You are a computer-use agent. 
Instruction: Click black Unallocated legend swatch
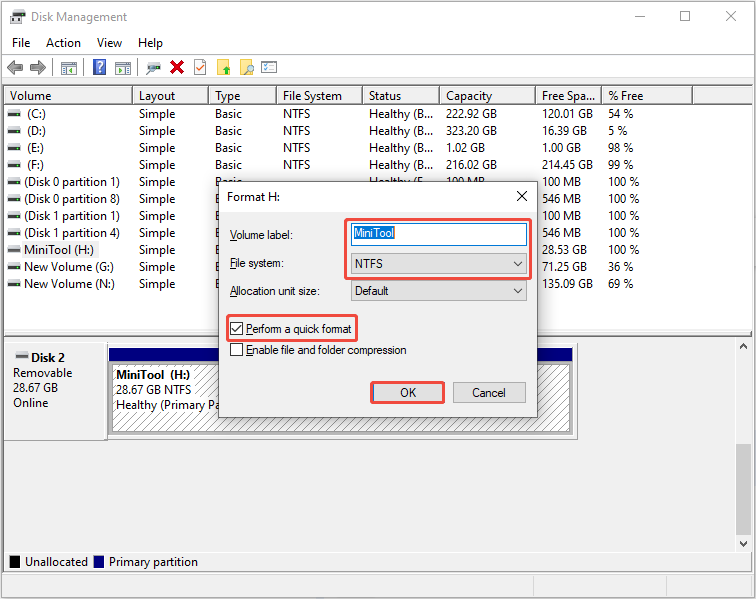(15, 562)
